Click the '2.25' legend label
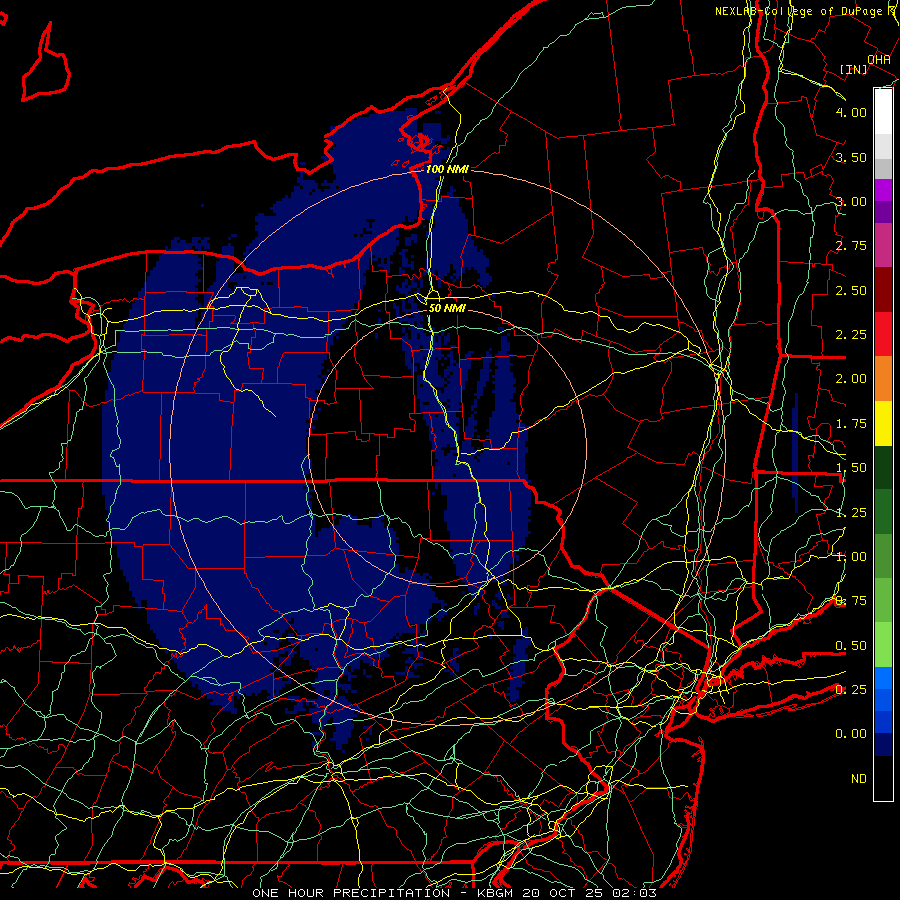900x900 pixels. tap(851, 335)
